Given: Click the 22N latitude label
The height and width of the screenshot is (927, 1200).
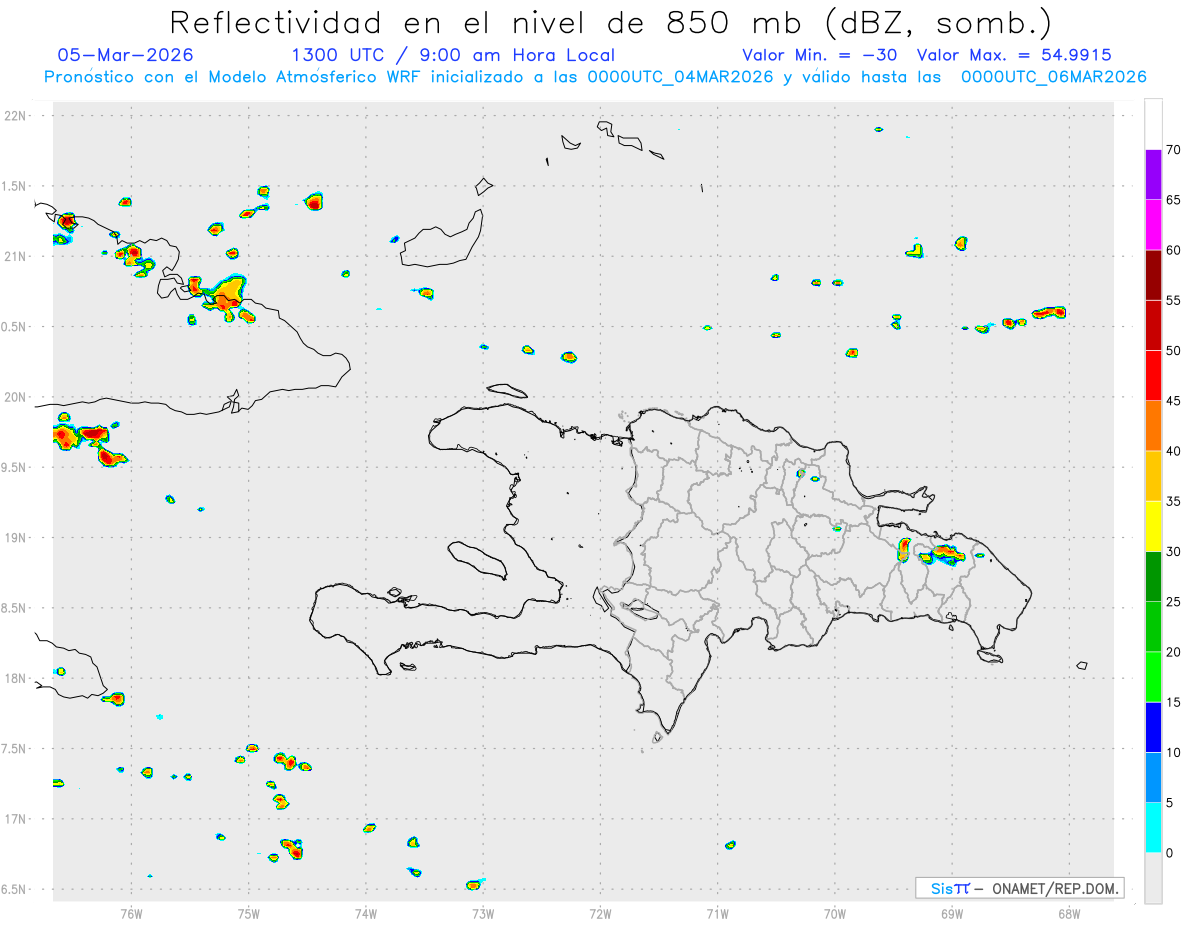Looking at the screenshot, I should pyautogui.click(x=16, y=116).
